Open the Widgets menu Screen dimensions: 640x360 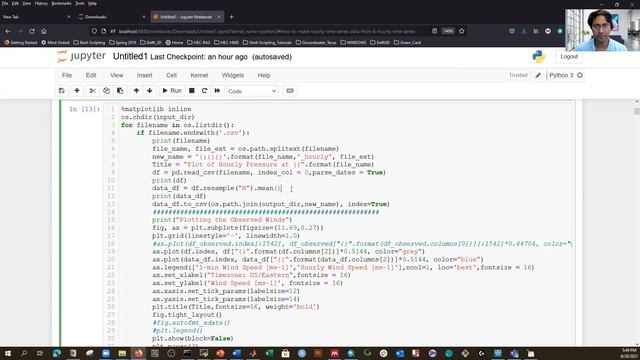click(233, 76)
